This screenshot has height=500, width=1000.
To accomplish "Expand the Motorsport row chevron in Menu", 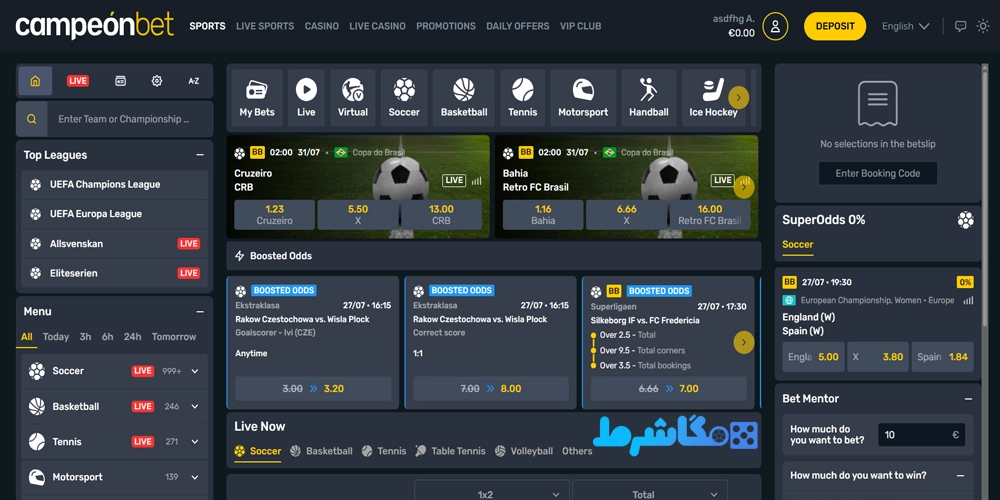I will [x=195, y=477].
